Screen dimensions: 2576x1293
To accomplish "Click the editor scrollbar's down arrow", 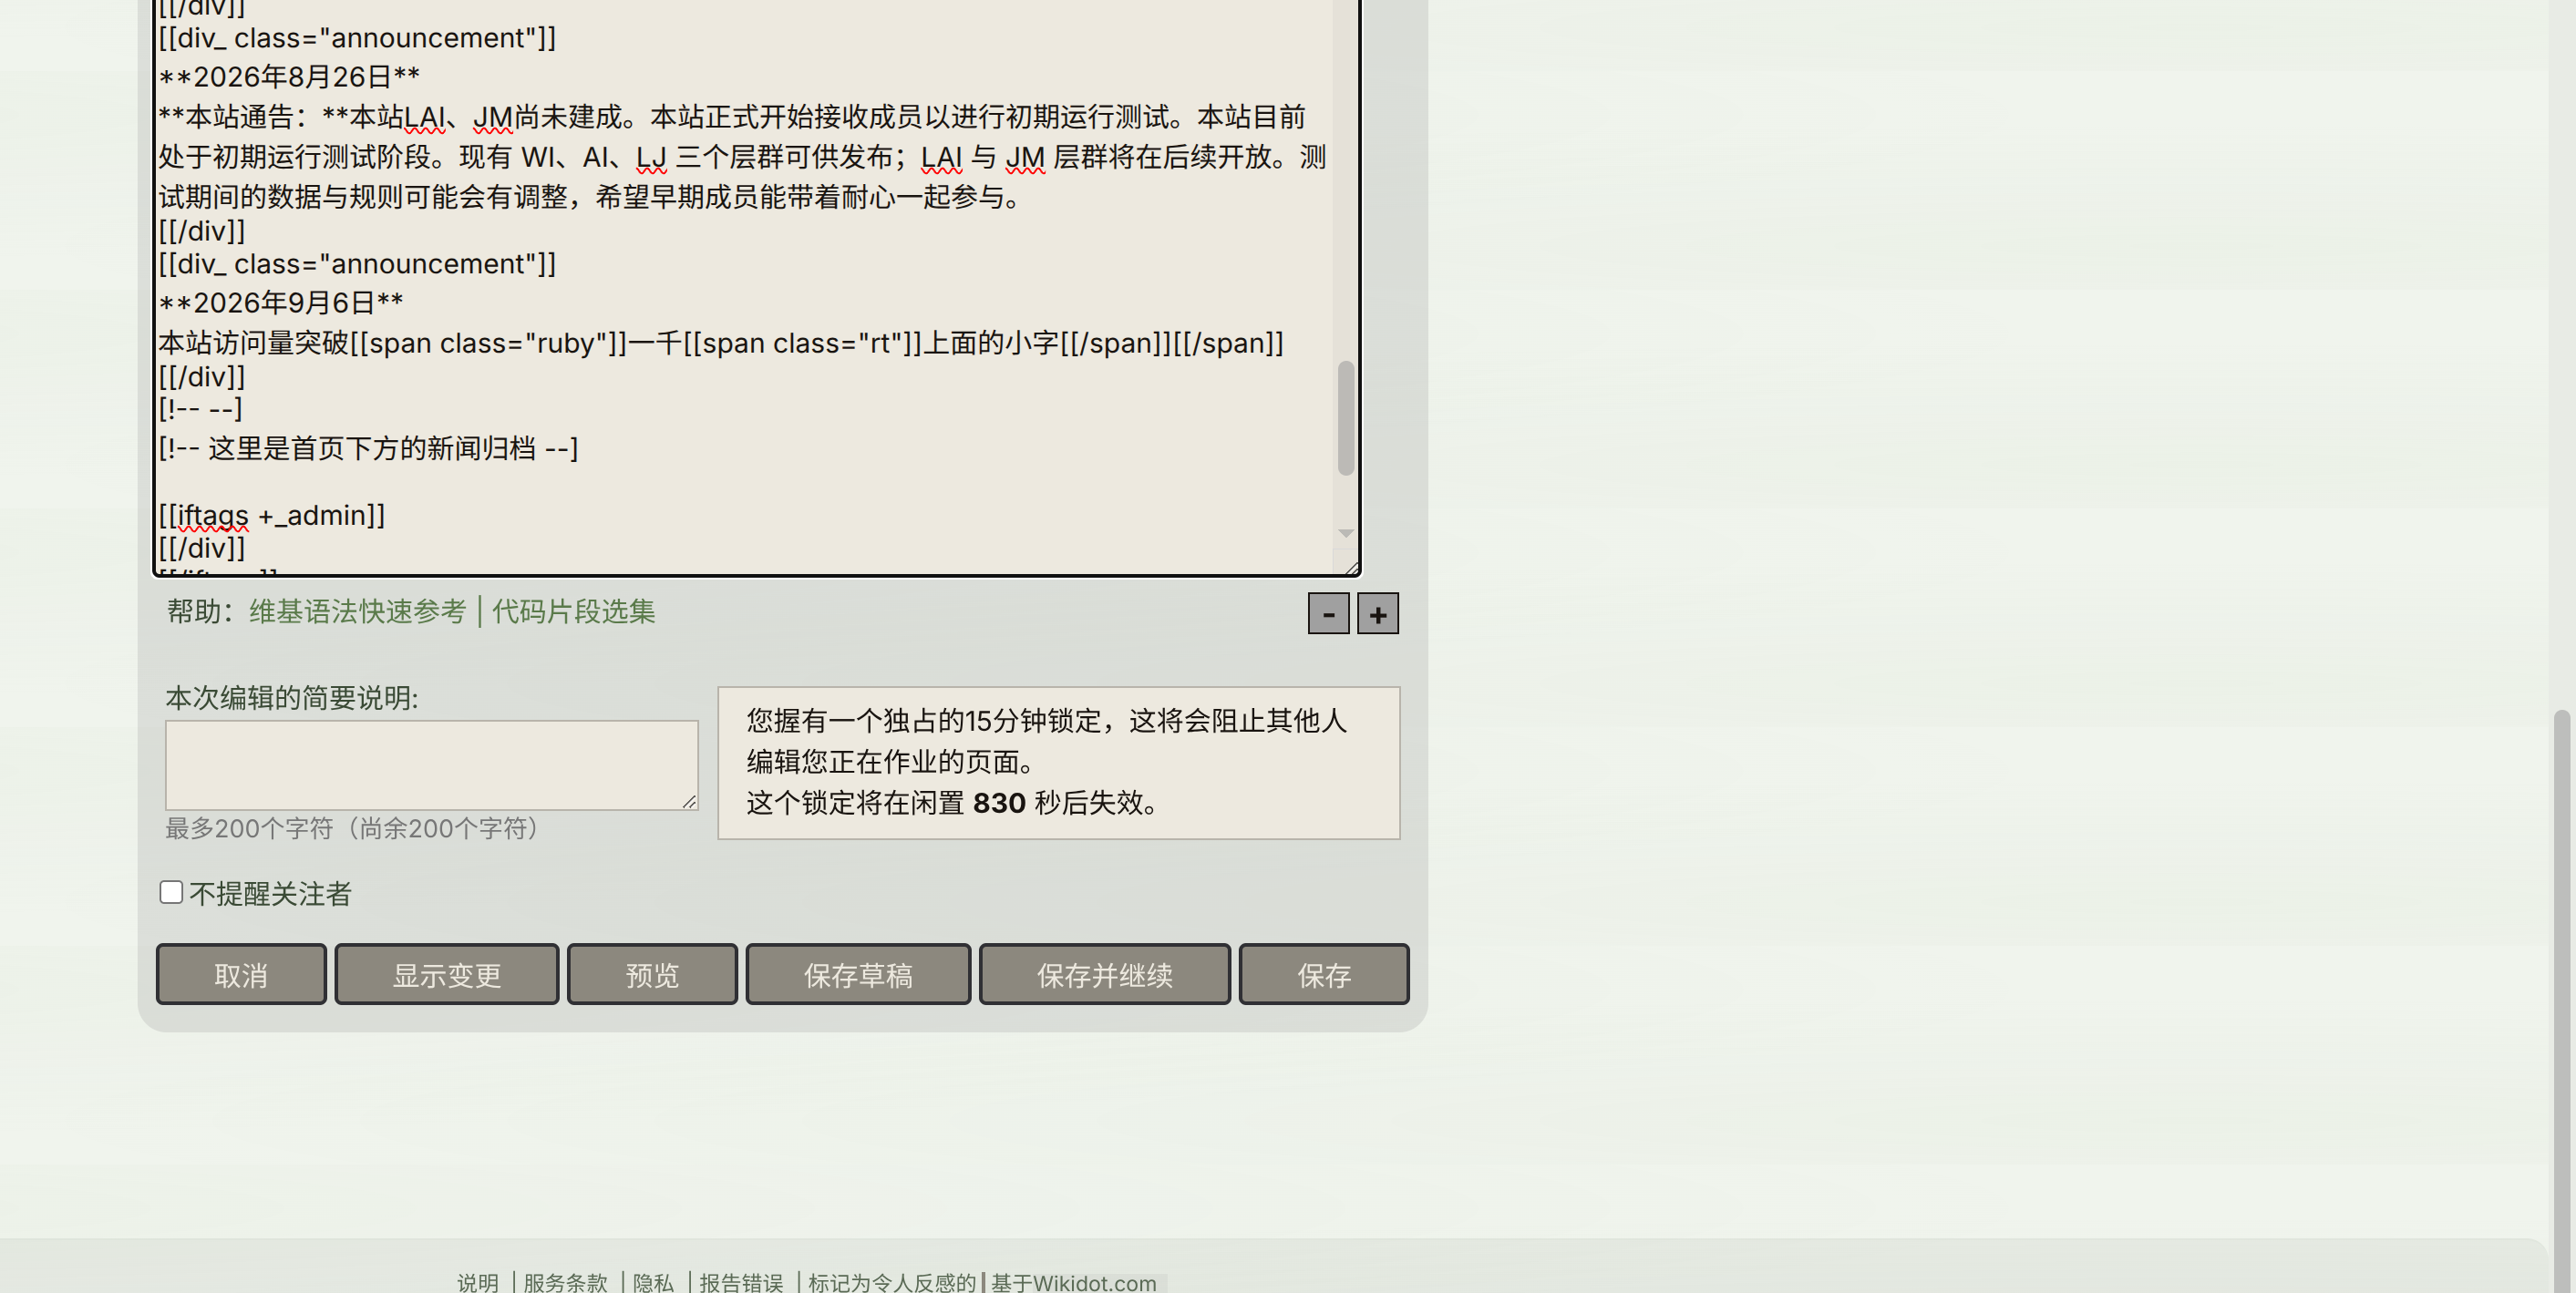I will coord(1346,533).
